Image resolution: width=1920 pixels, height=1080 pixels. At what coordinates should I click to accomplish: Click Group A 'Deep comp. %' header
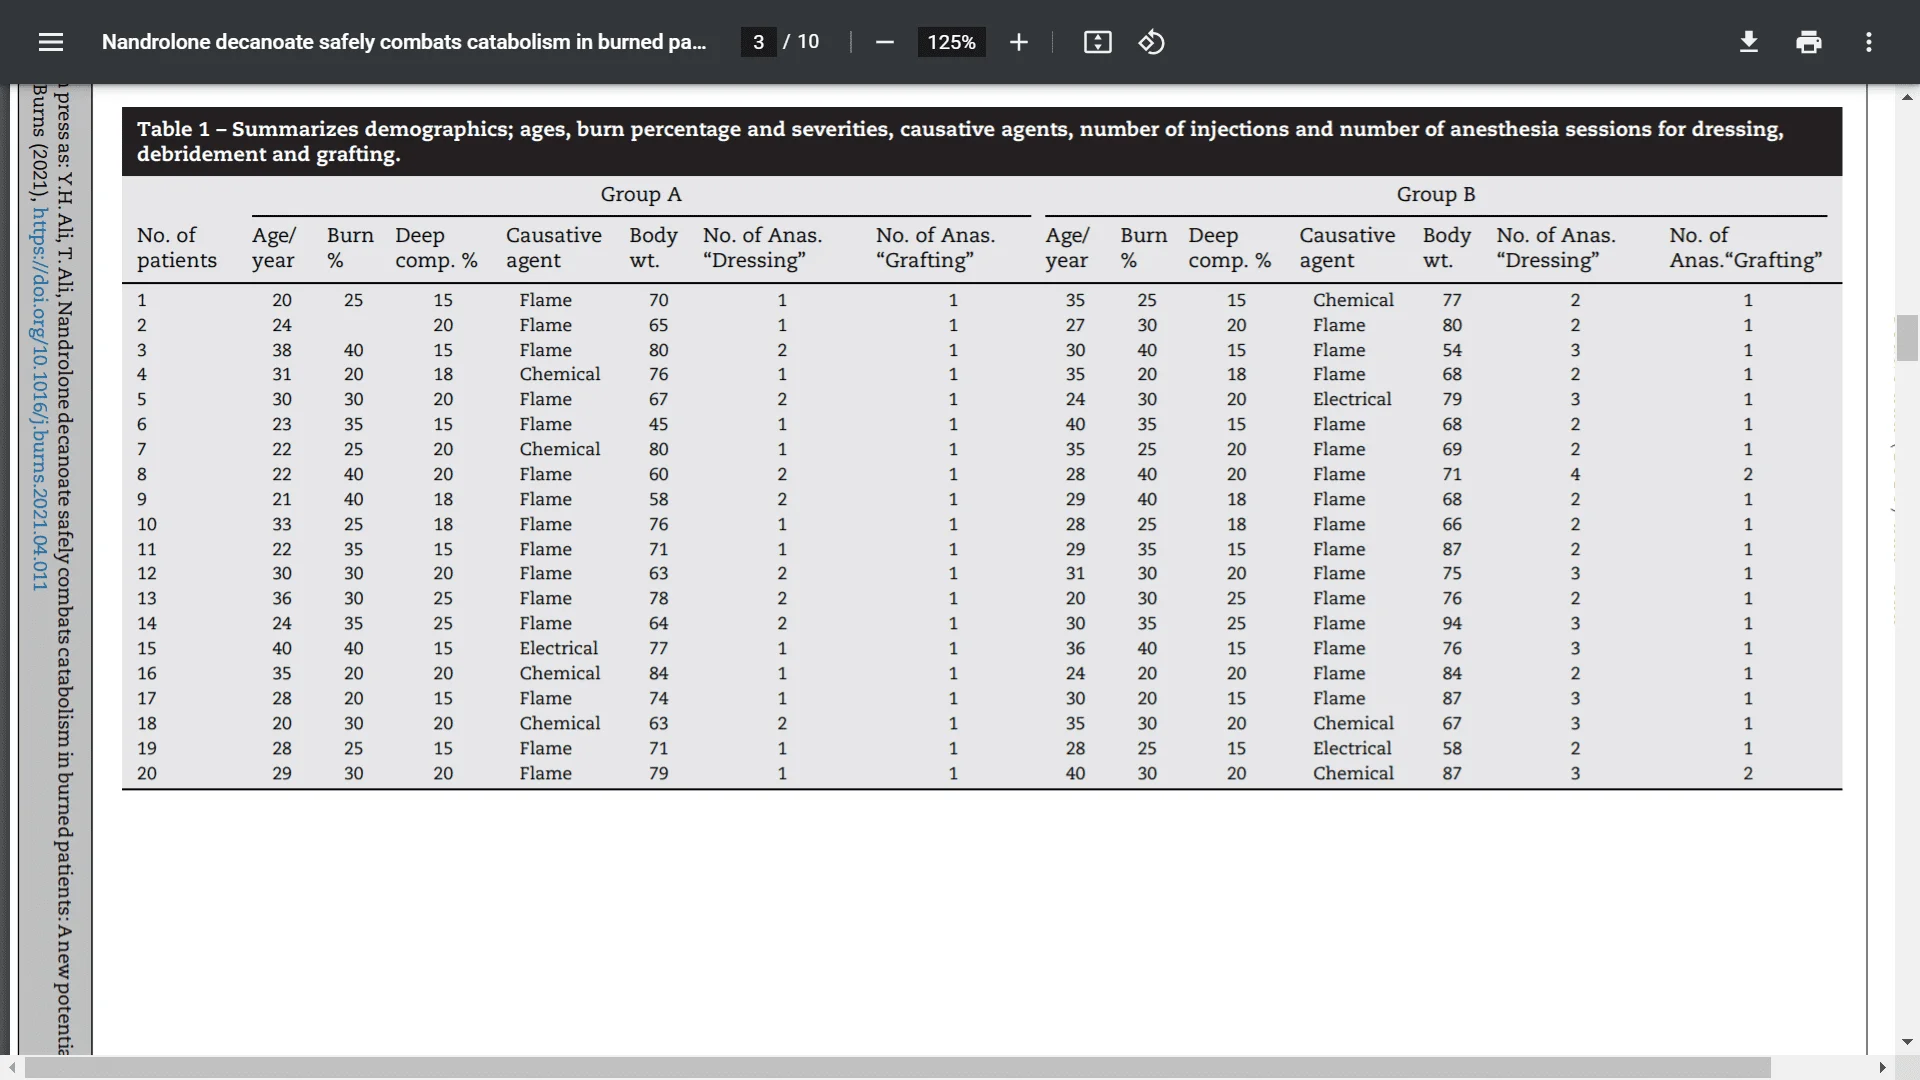[x=436, y=247]
